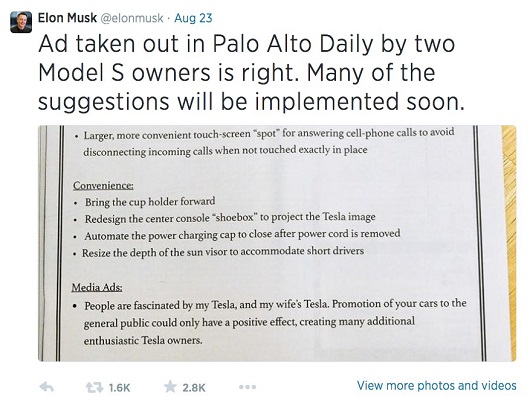Retweet using the retweet arrows icon
Screen dimensions: 530x397
coord(94,387)
